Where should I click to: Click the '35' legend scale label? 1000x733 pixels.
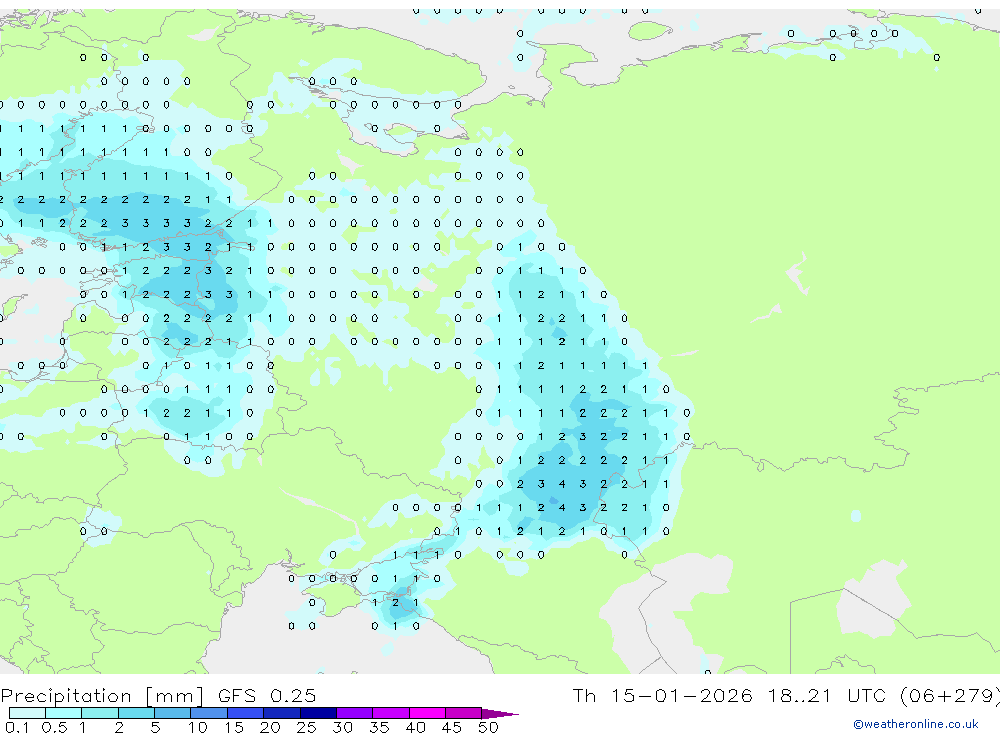coord(379,727)
